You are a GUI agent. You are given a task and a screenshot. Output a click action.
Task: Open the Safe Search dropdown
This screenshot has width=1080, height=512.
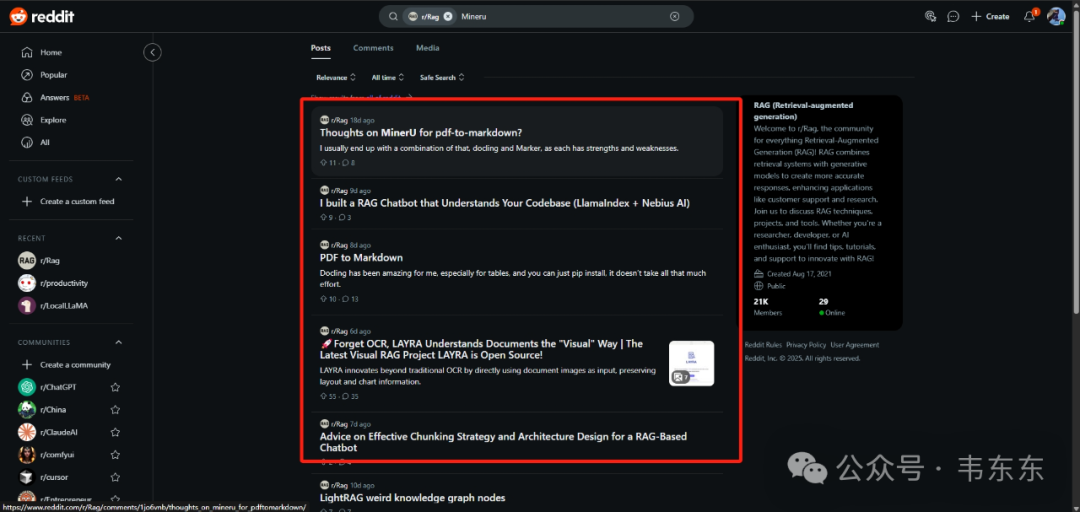click(442, 77)
